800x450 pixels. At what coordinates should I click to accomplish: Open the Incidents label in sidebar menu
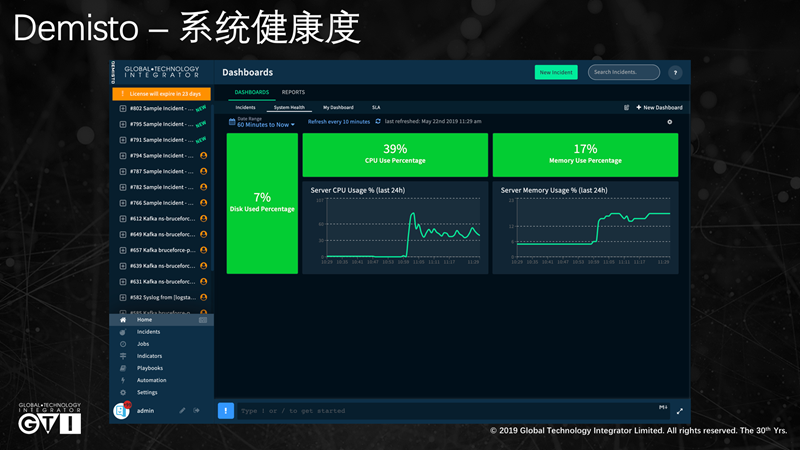[x=148, y=332]
